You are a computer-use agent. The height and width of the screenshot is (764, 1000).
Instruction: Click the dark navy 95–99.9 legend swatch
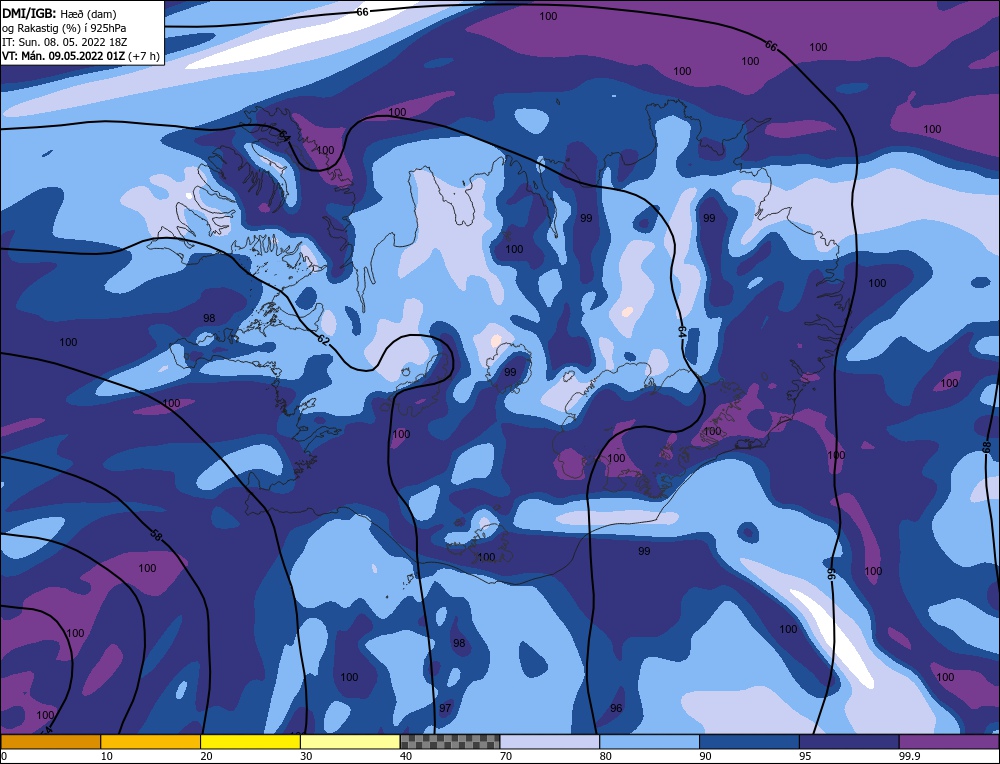click(x=849, y=741)
